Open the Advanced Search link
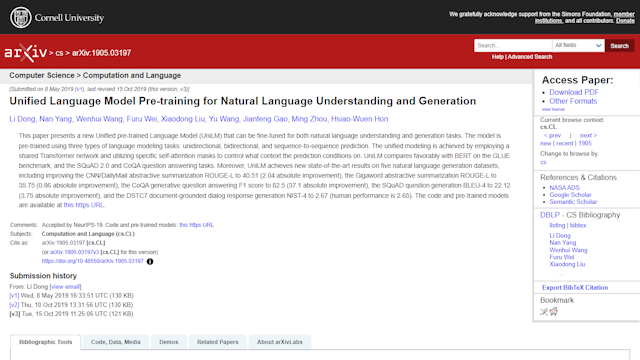The width and height of the screenshot is (640, 360). [x=530, y=57]
